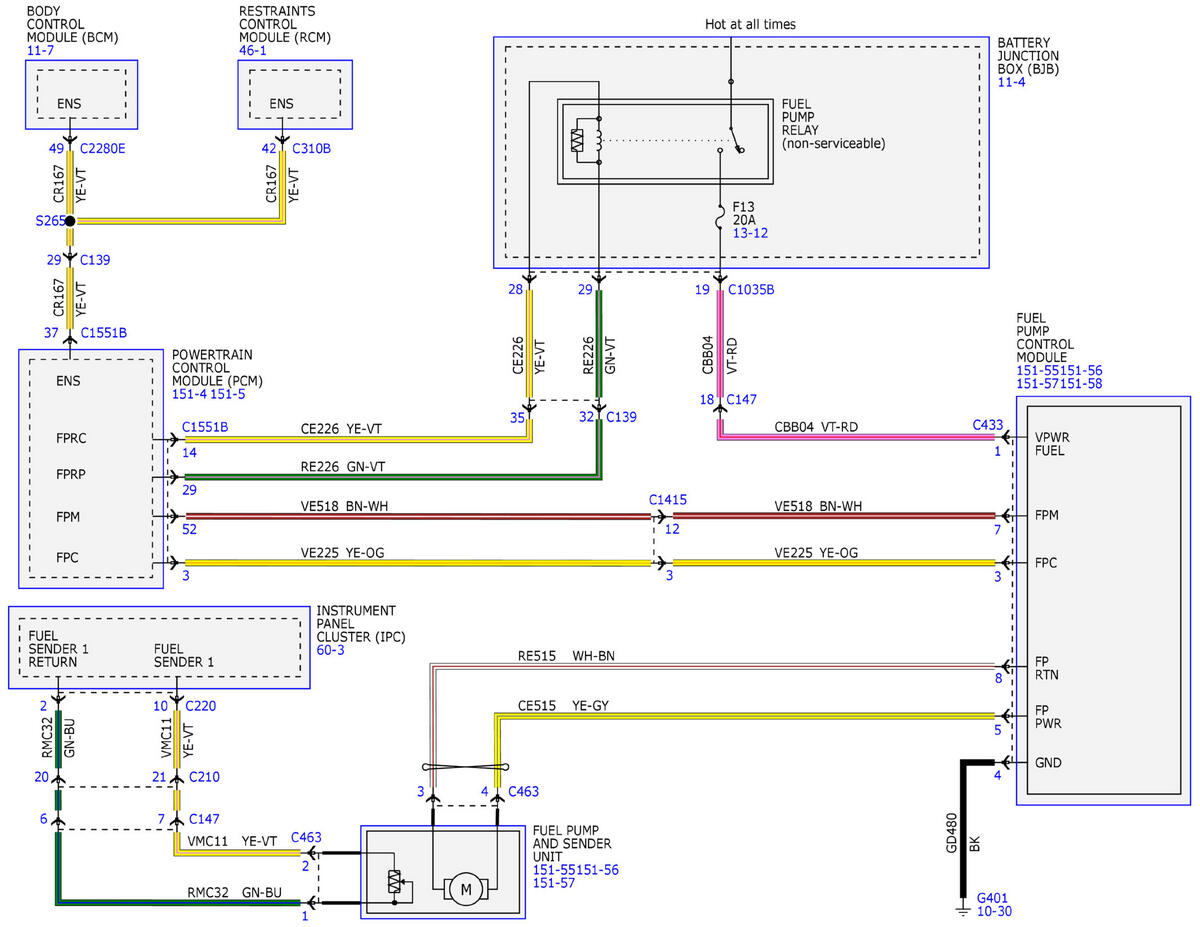Open the 11-4 Battery Junction Box reference

click(x=1012, y=83)
